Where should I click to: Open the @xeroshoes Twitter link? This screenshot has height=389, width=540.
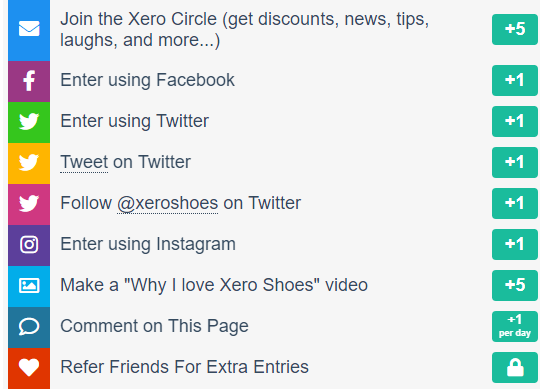(167, 203)
